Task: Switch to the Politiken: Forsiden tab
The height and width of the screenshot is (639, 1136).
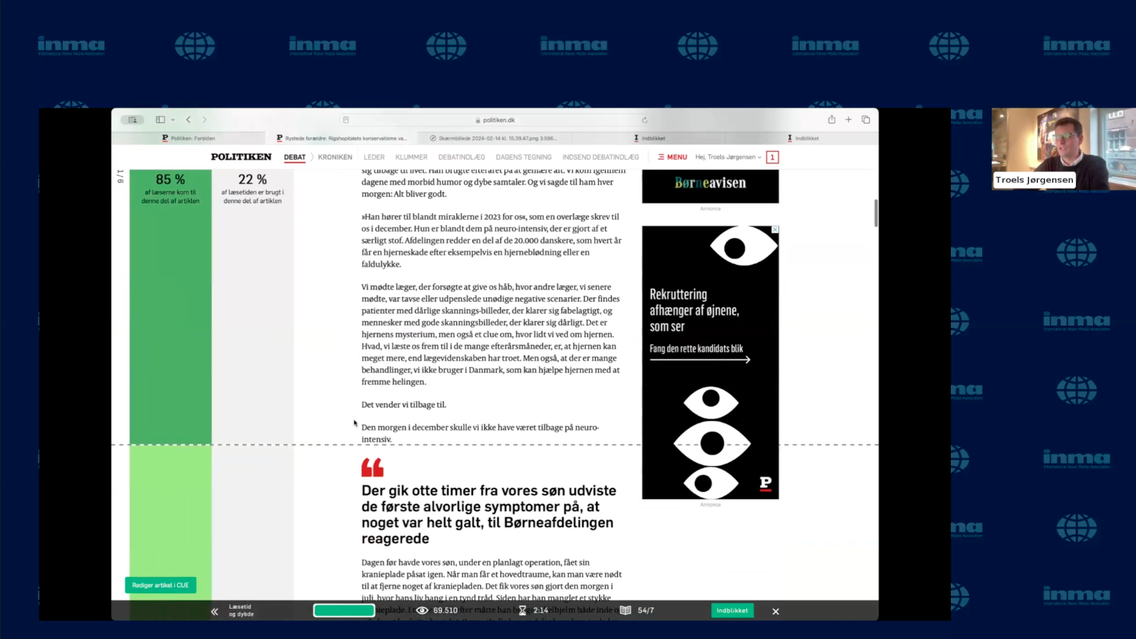Action: 189,138
